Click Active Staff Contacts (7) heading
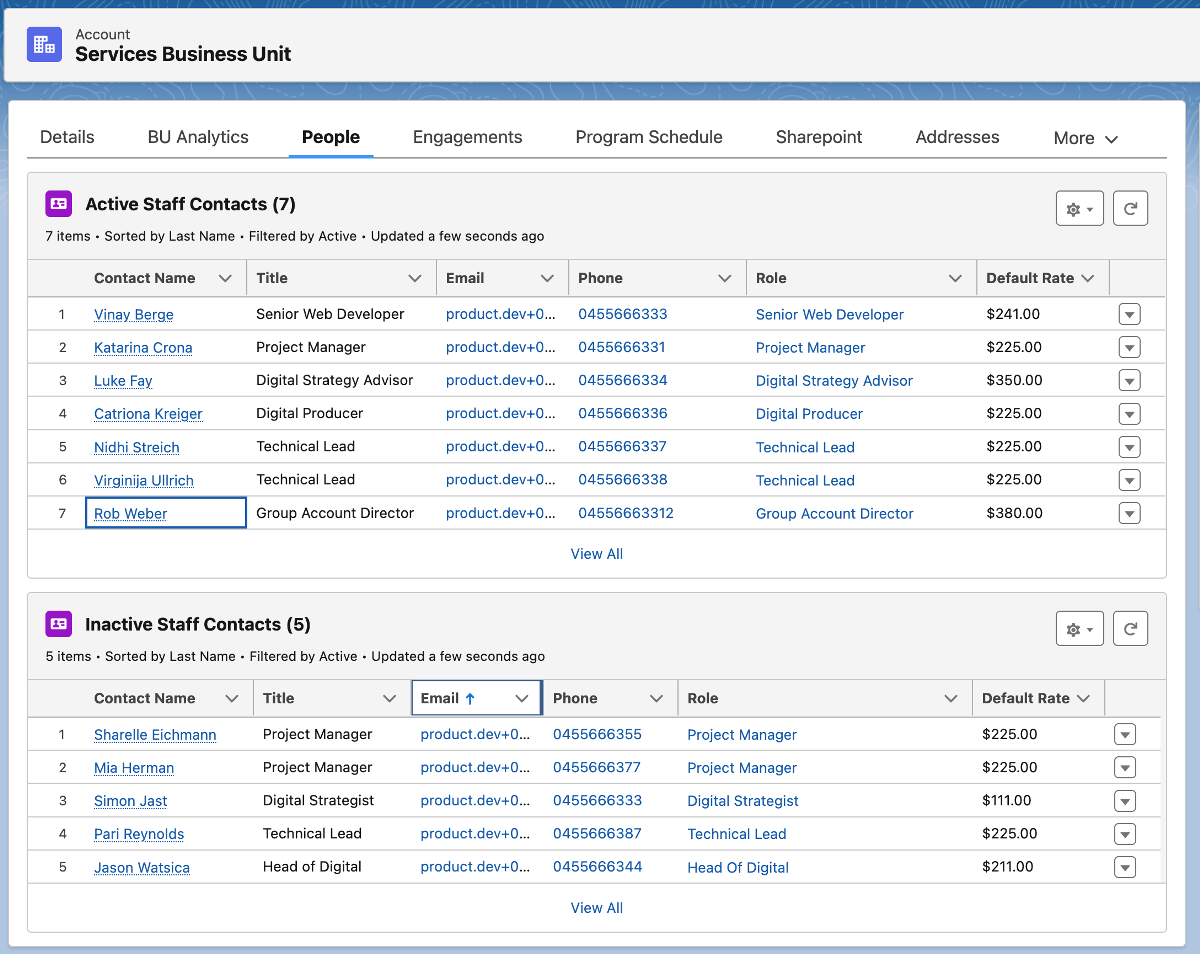 (190, 204)
